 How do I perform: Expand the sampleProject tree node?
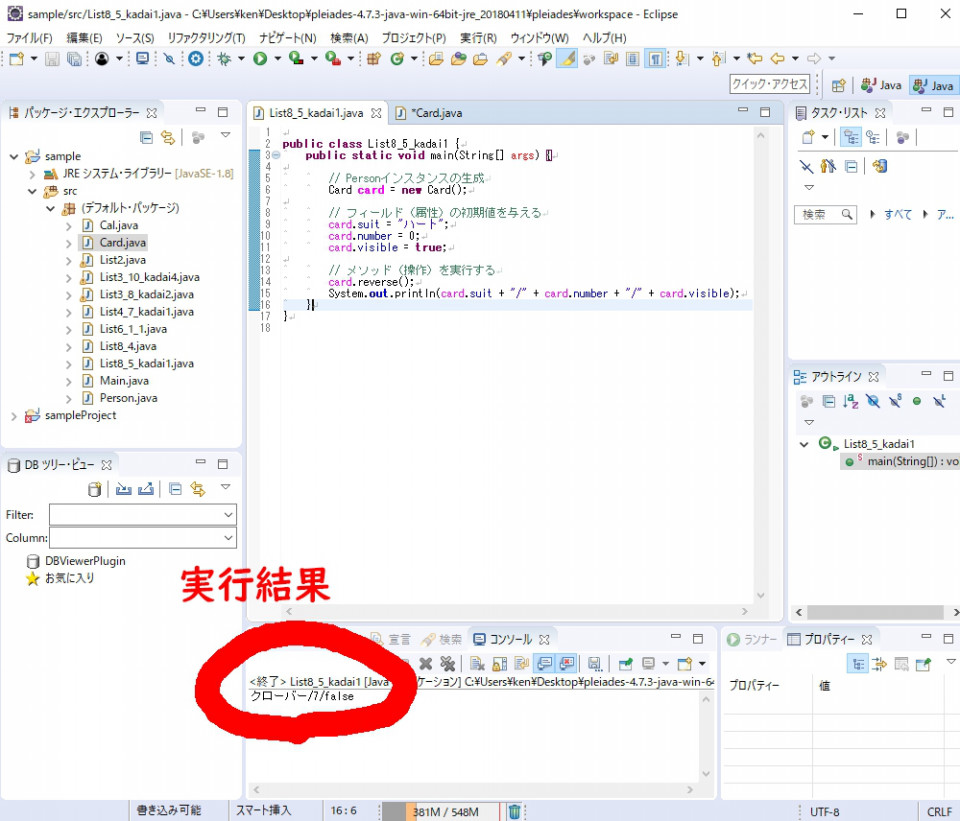[x=14, y=416]
